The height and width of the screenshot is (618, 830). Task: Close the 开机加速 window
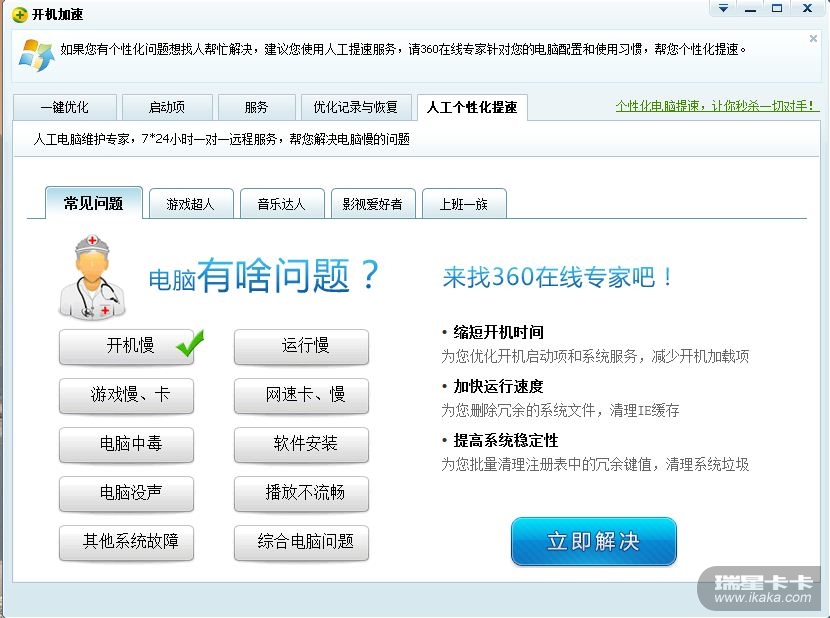[x=807, y=8]
